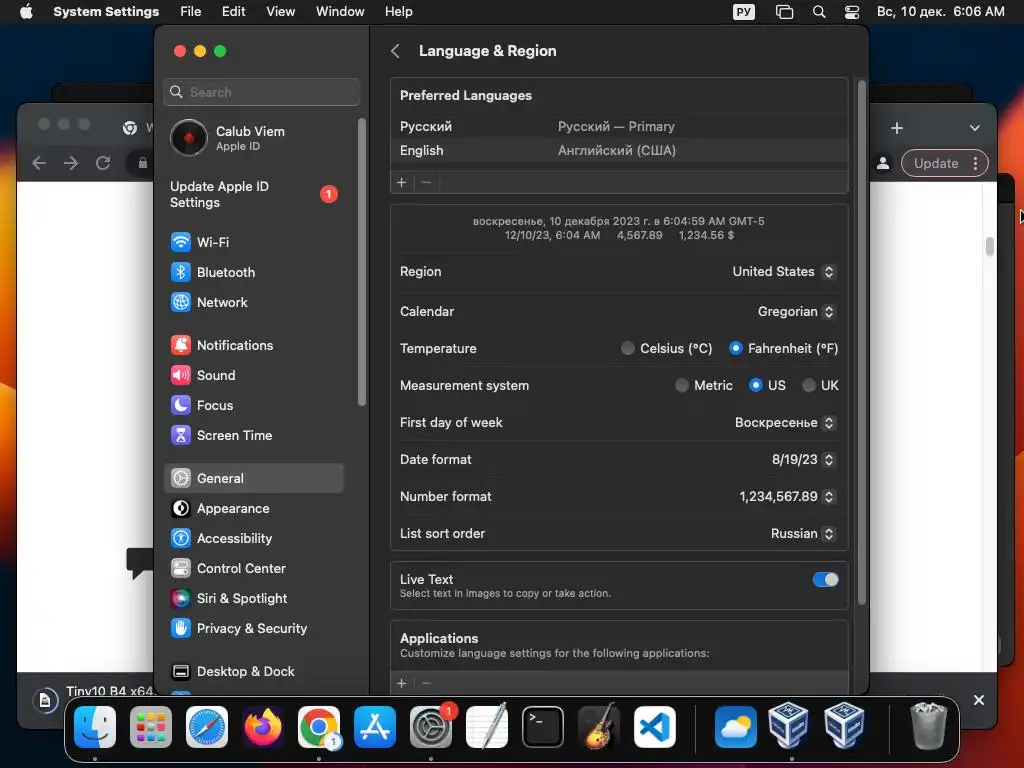The image size is (1024, 768).
Task: Click the Language & Region pane scrollbar
Action: 861,342
